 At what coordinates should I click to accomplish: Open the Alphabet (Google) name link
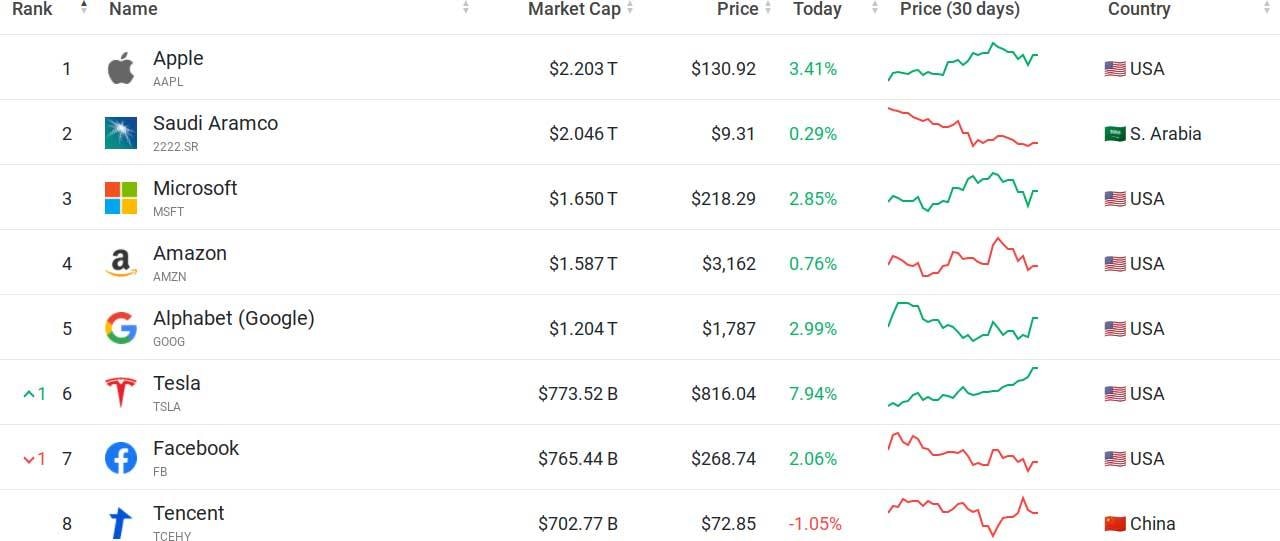click(233, 318)
